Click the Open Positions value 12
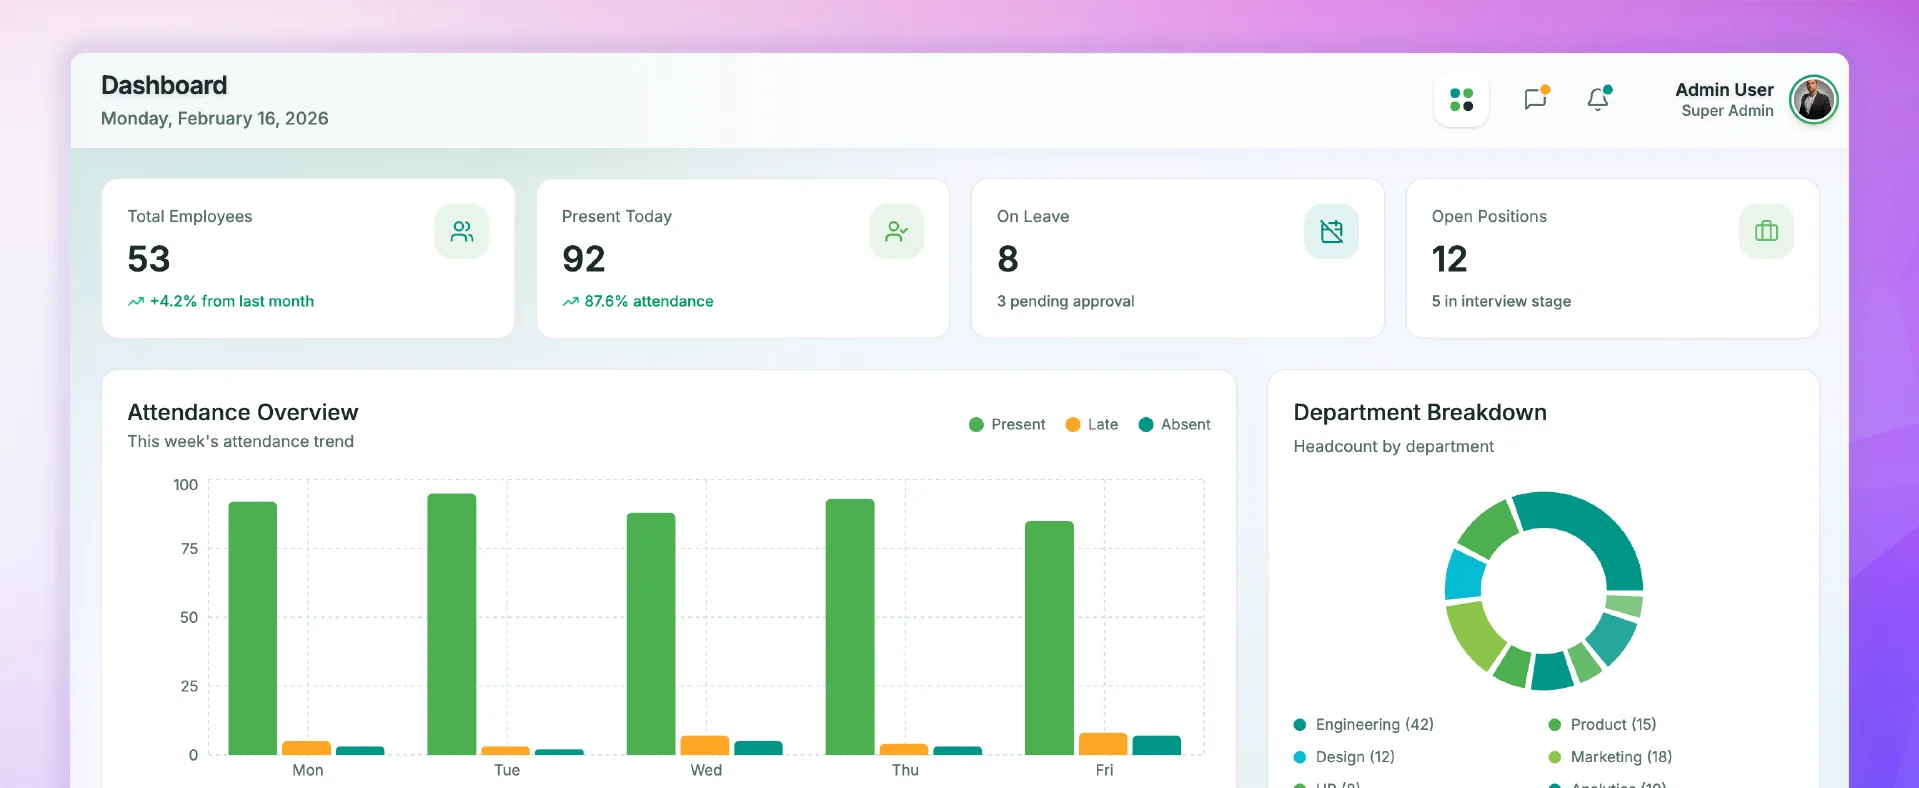Viewport: 1919px width, 788px height. click(x=1449, y=260)
